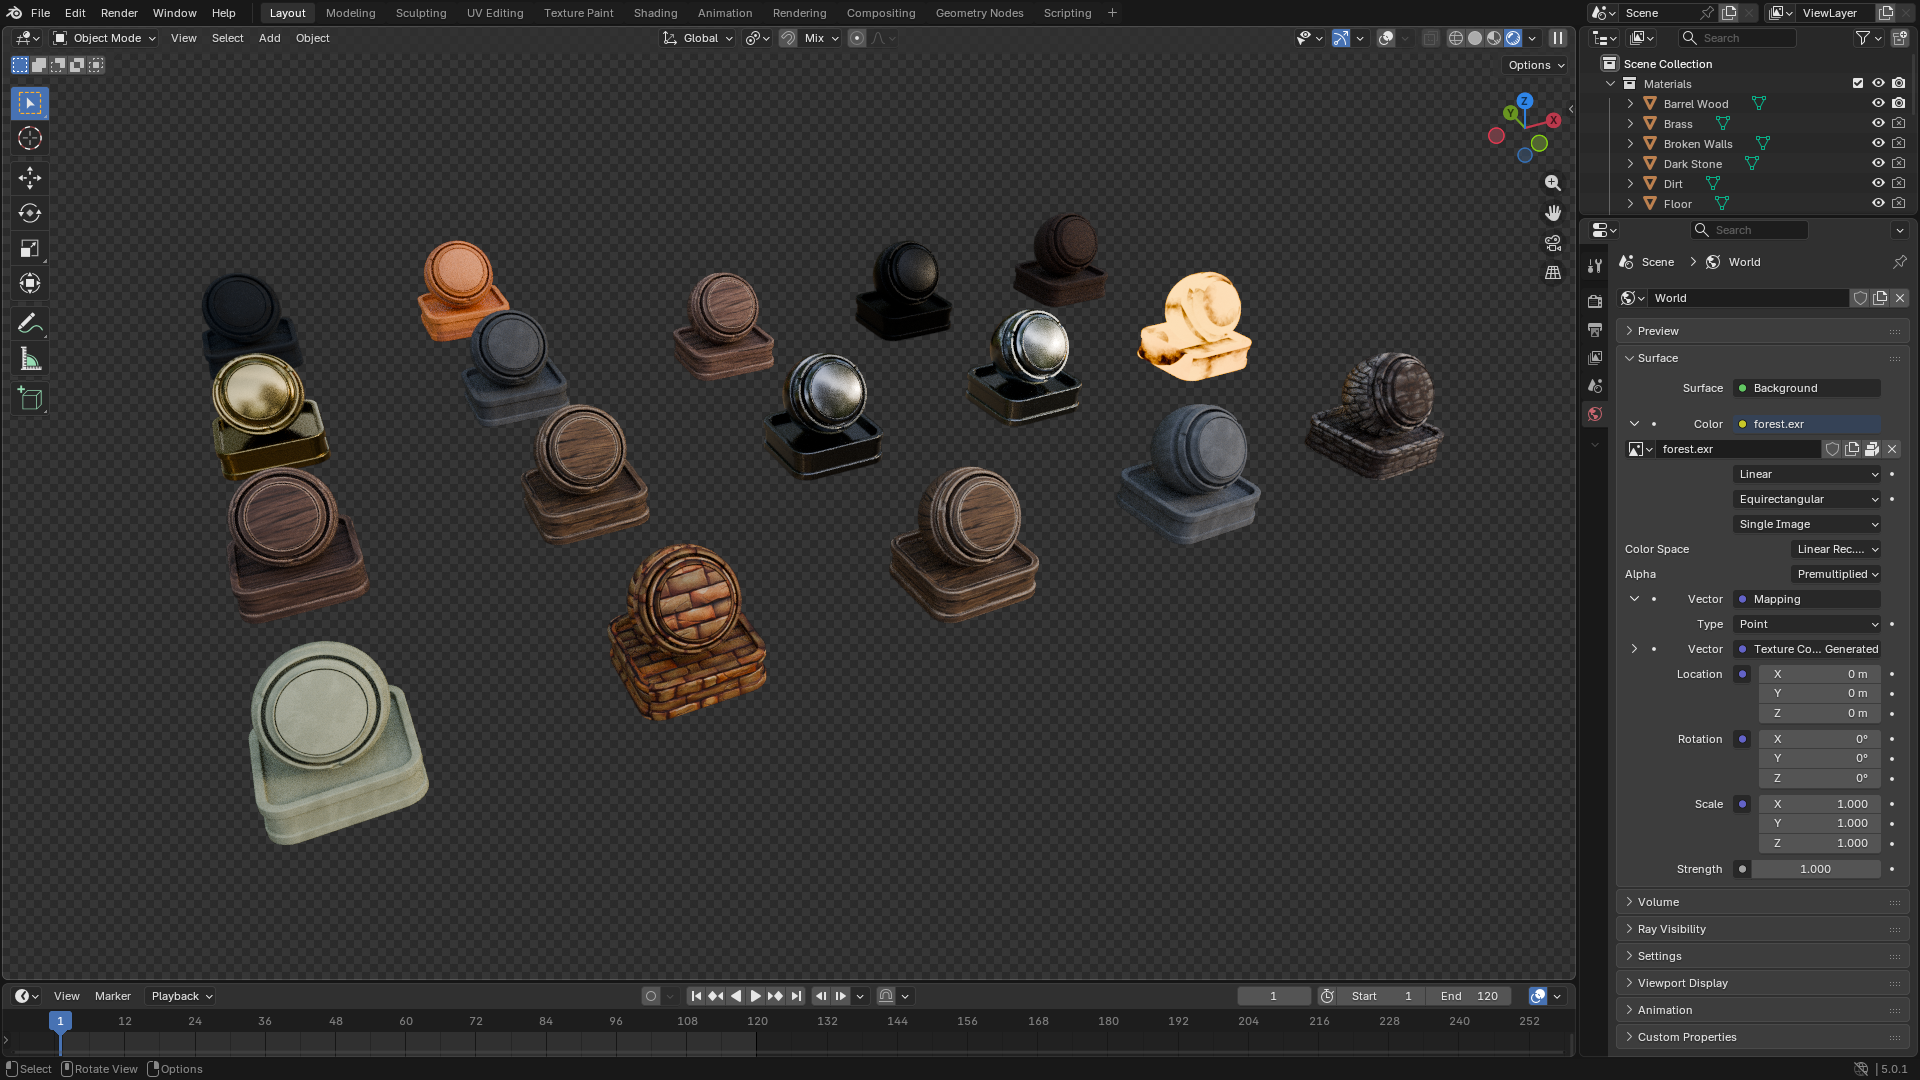The image size is (1920, 1080).
Task: Click the Options button in viewport
Action: tap(1536, 65)
